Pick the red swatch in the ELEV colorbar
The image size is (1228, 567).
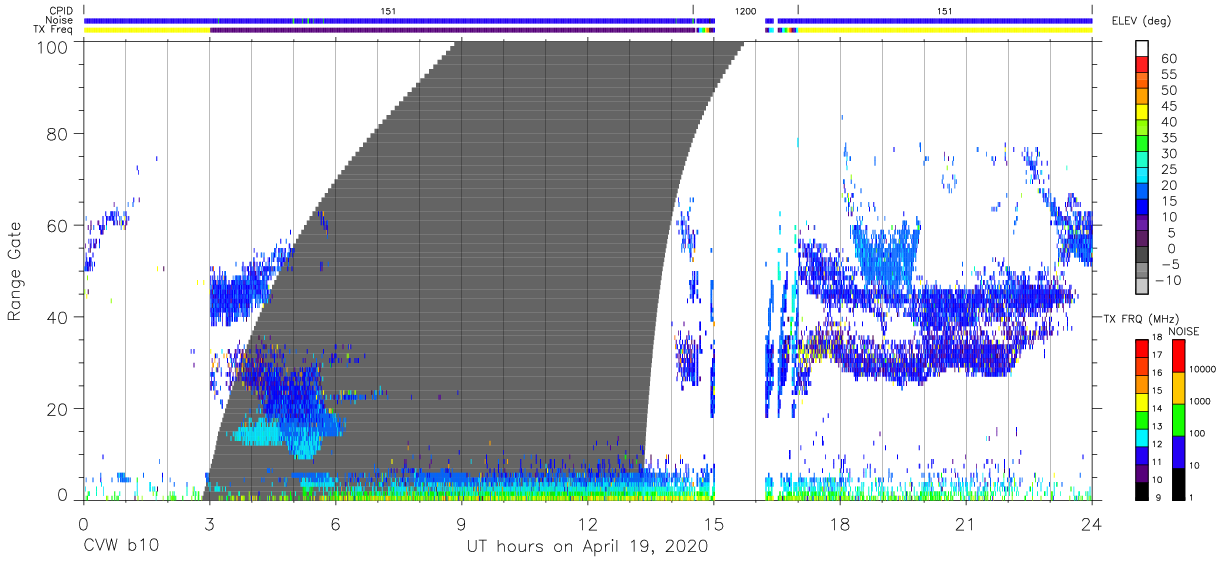click(1142, 65)
